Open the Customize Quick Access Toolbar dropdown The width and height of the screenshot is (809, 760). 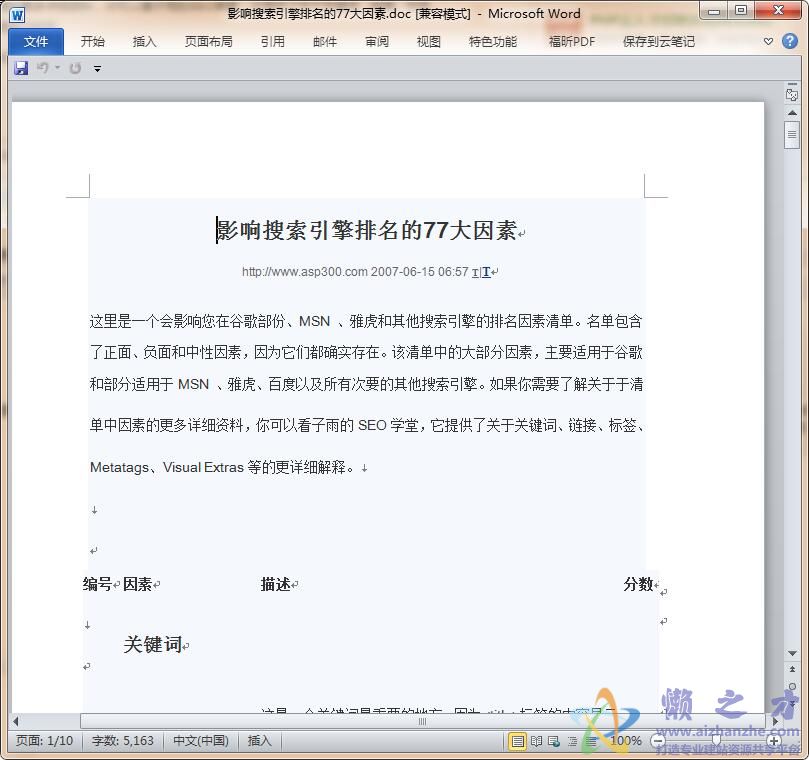point(97,68)
